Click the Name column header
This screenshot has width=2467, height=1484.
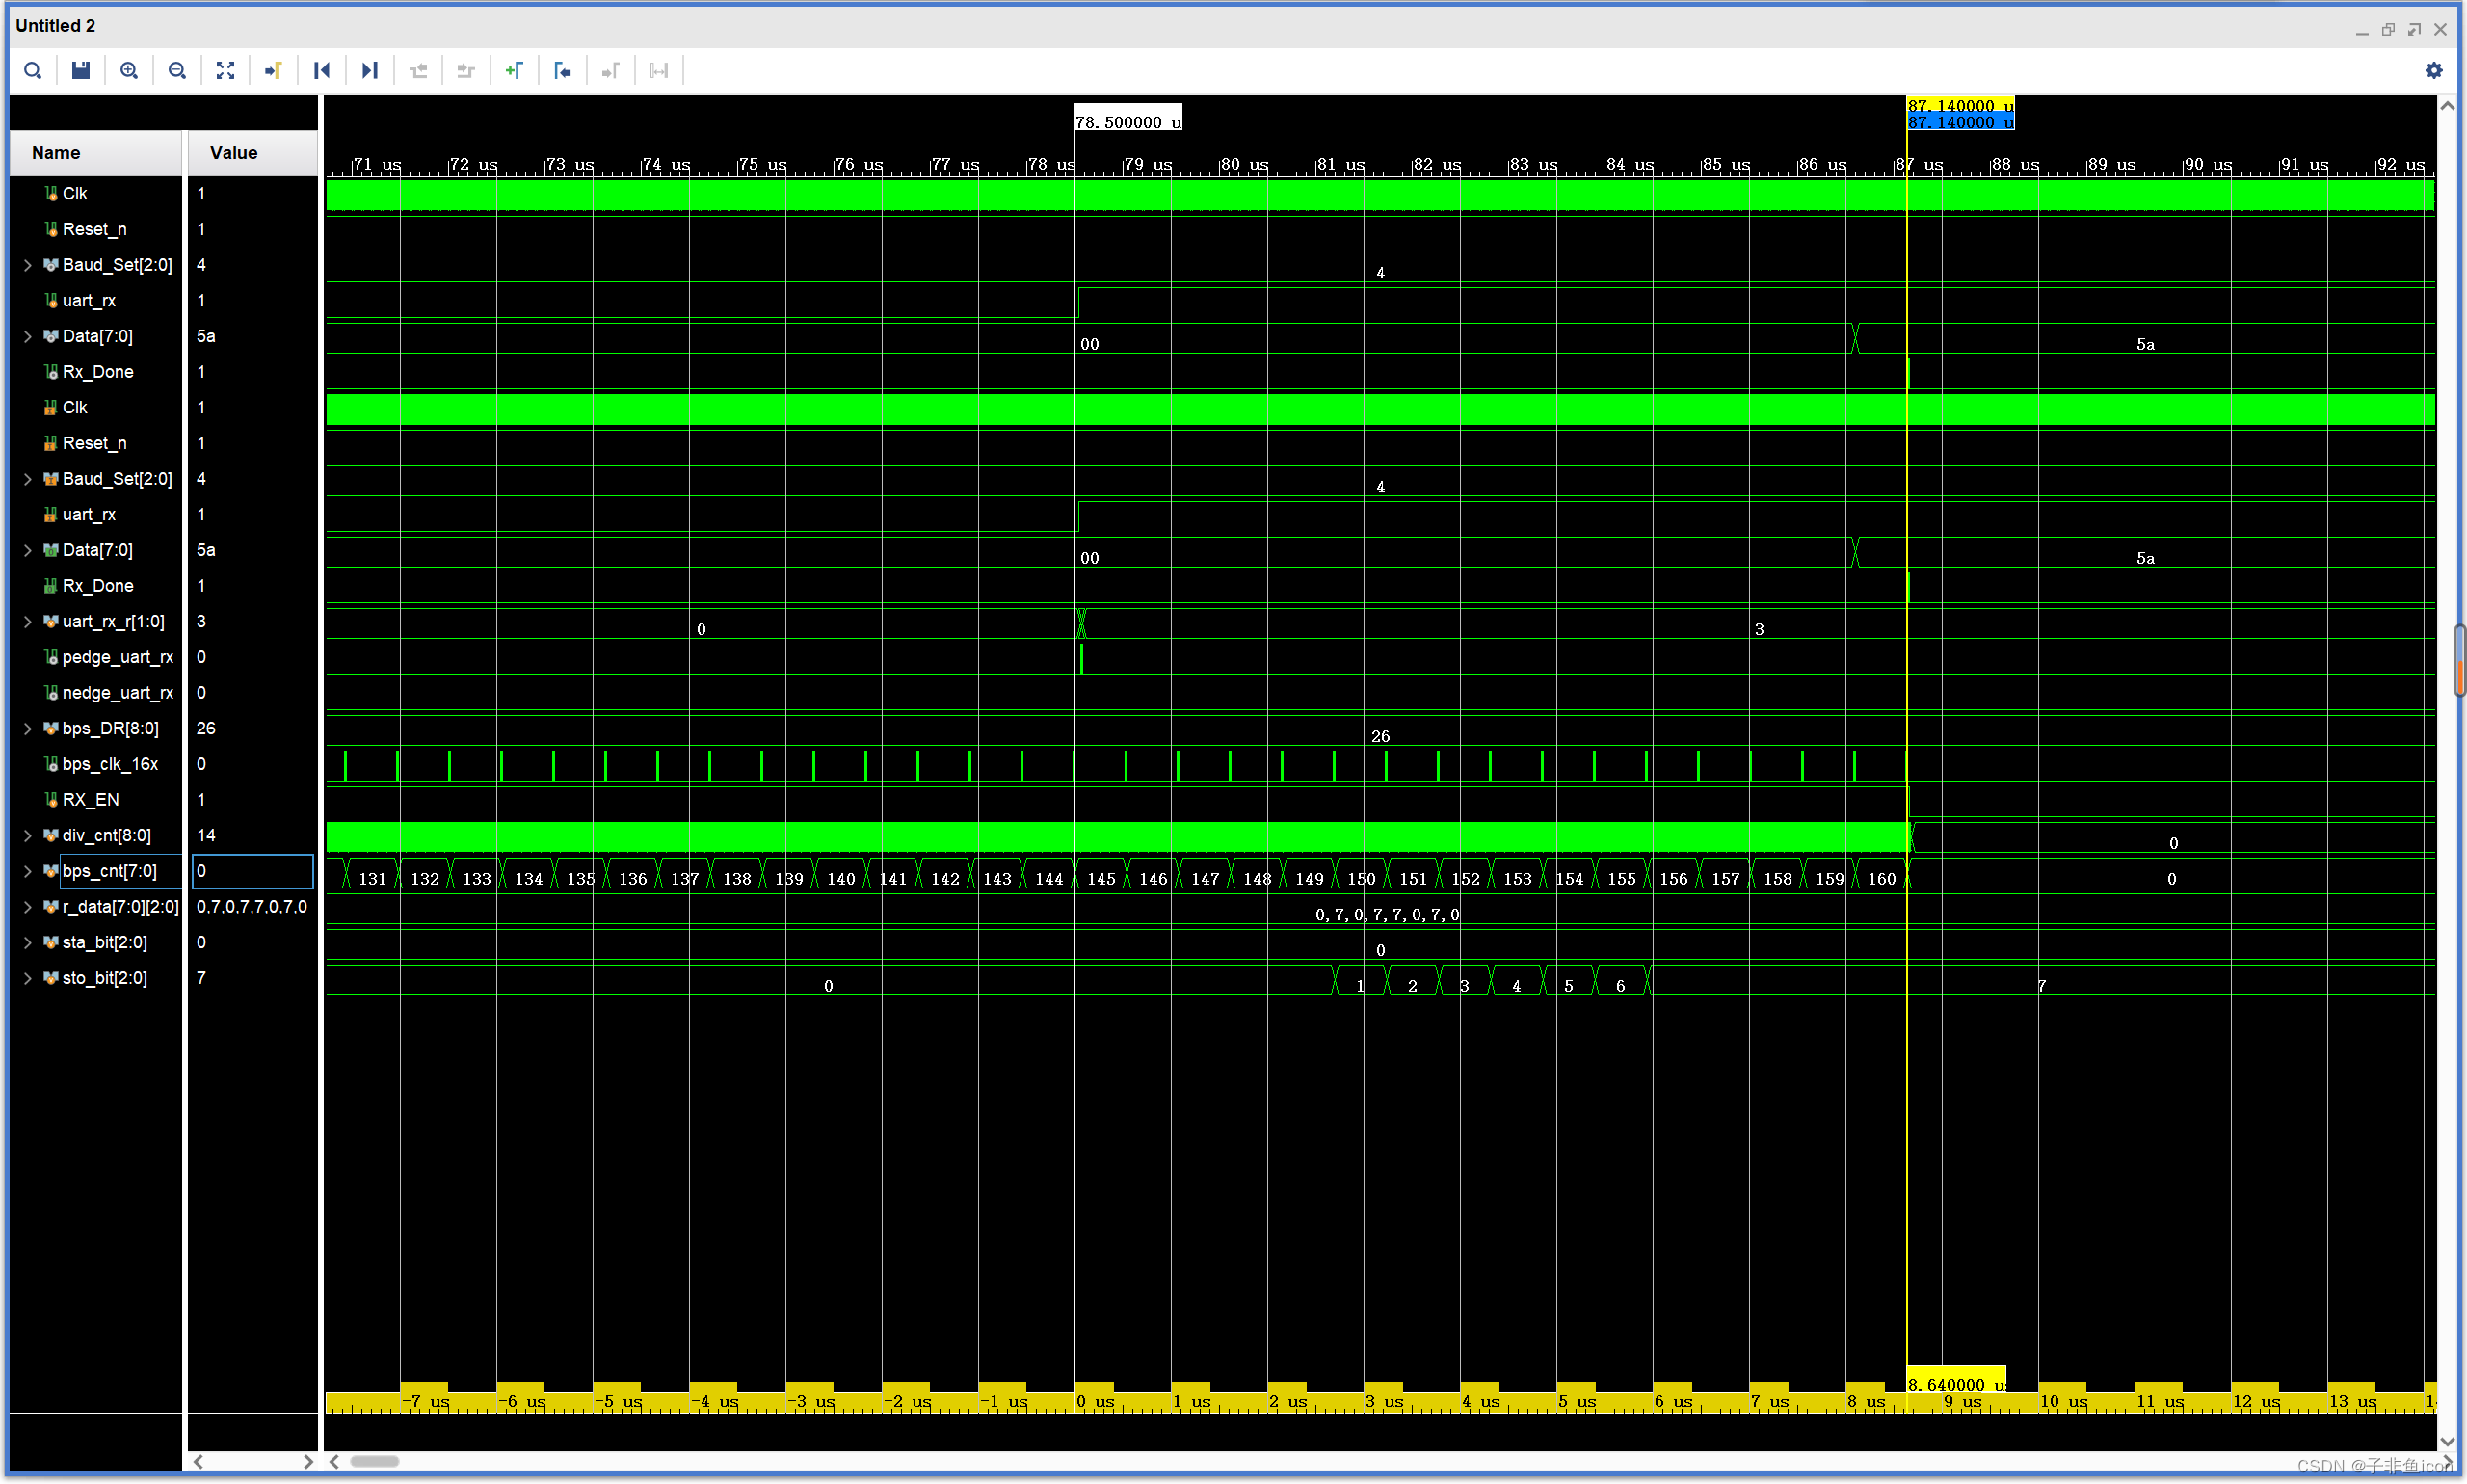pos(56,153)
